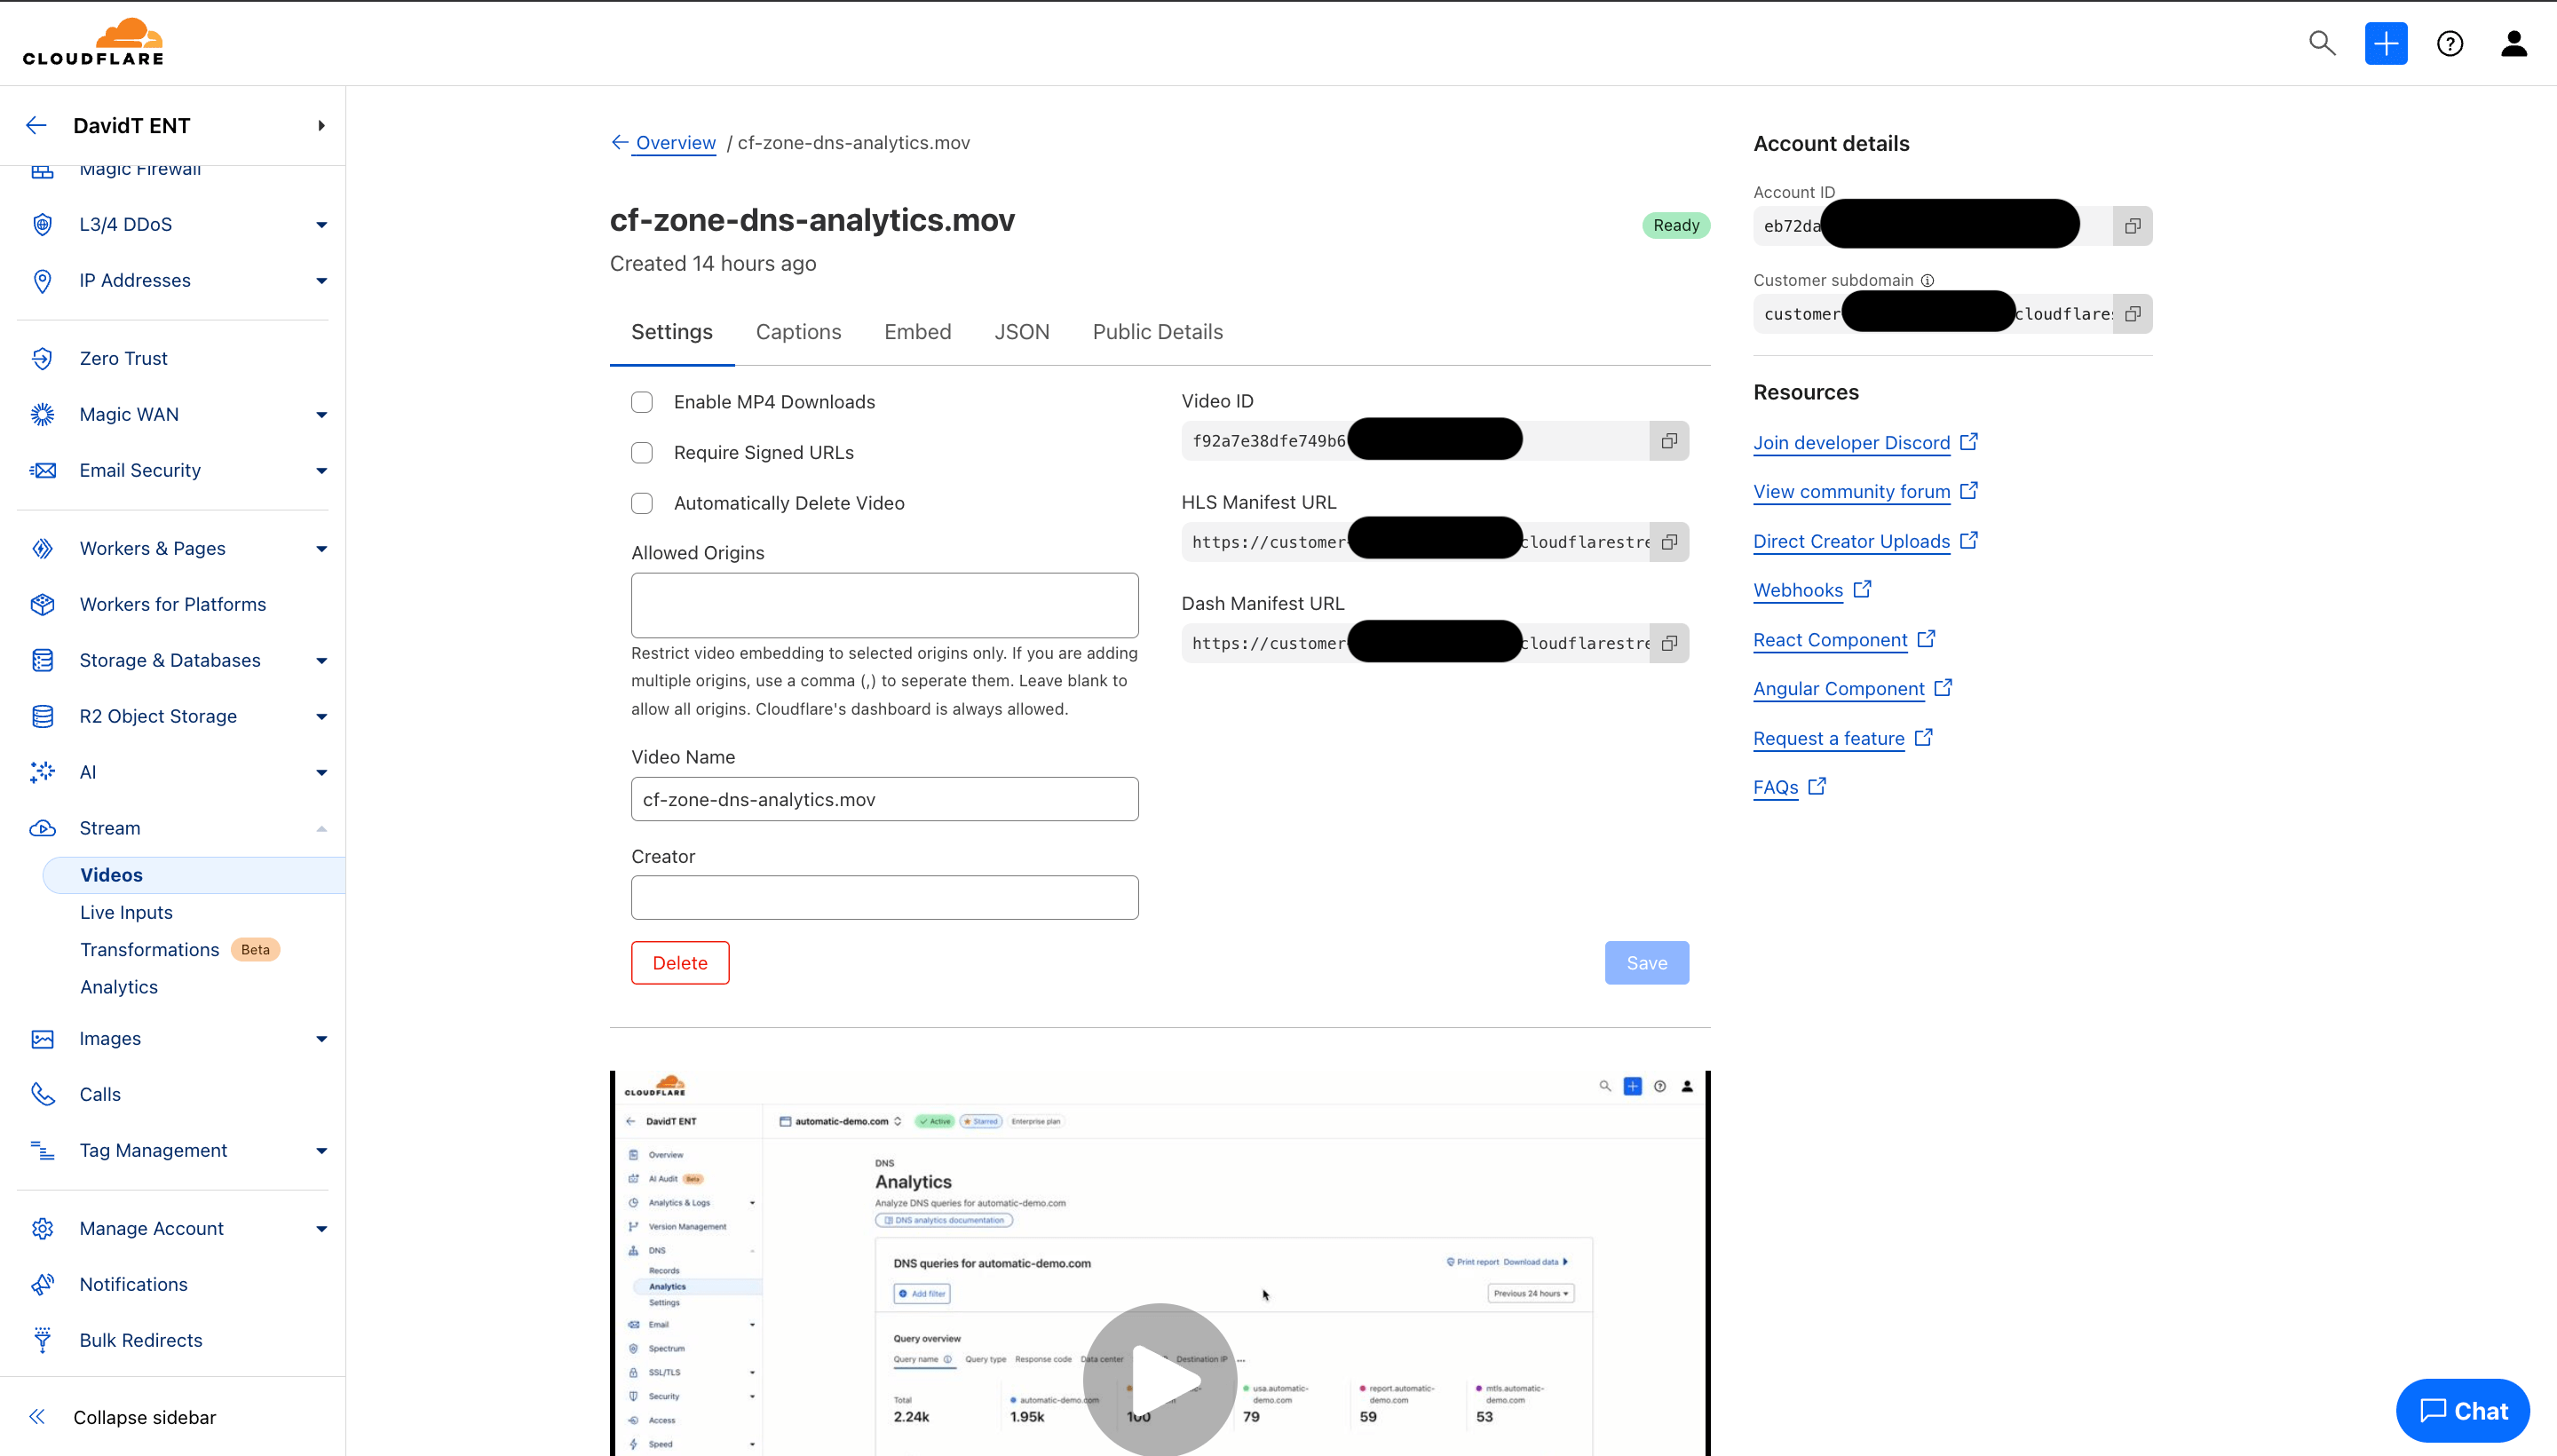Open the Join developer Discord link
This screenshot has width=2557, height=1456.
click(1851, 442)
